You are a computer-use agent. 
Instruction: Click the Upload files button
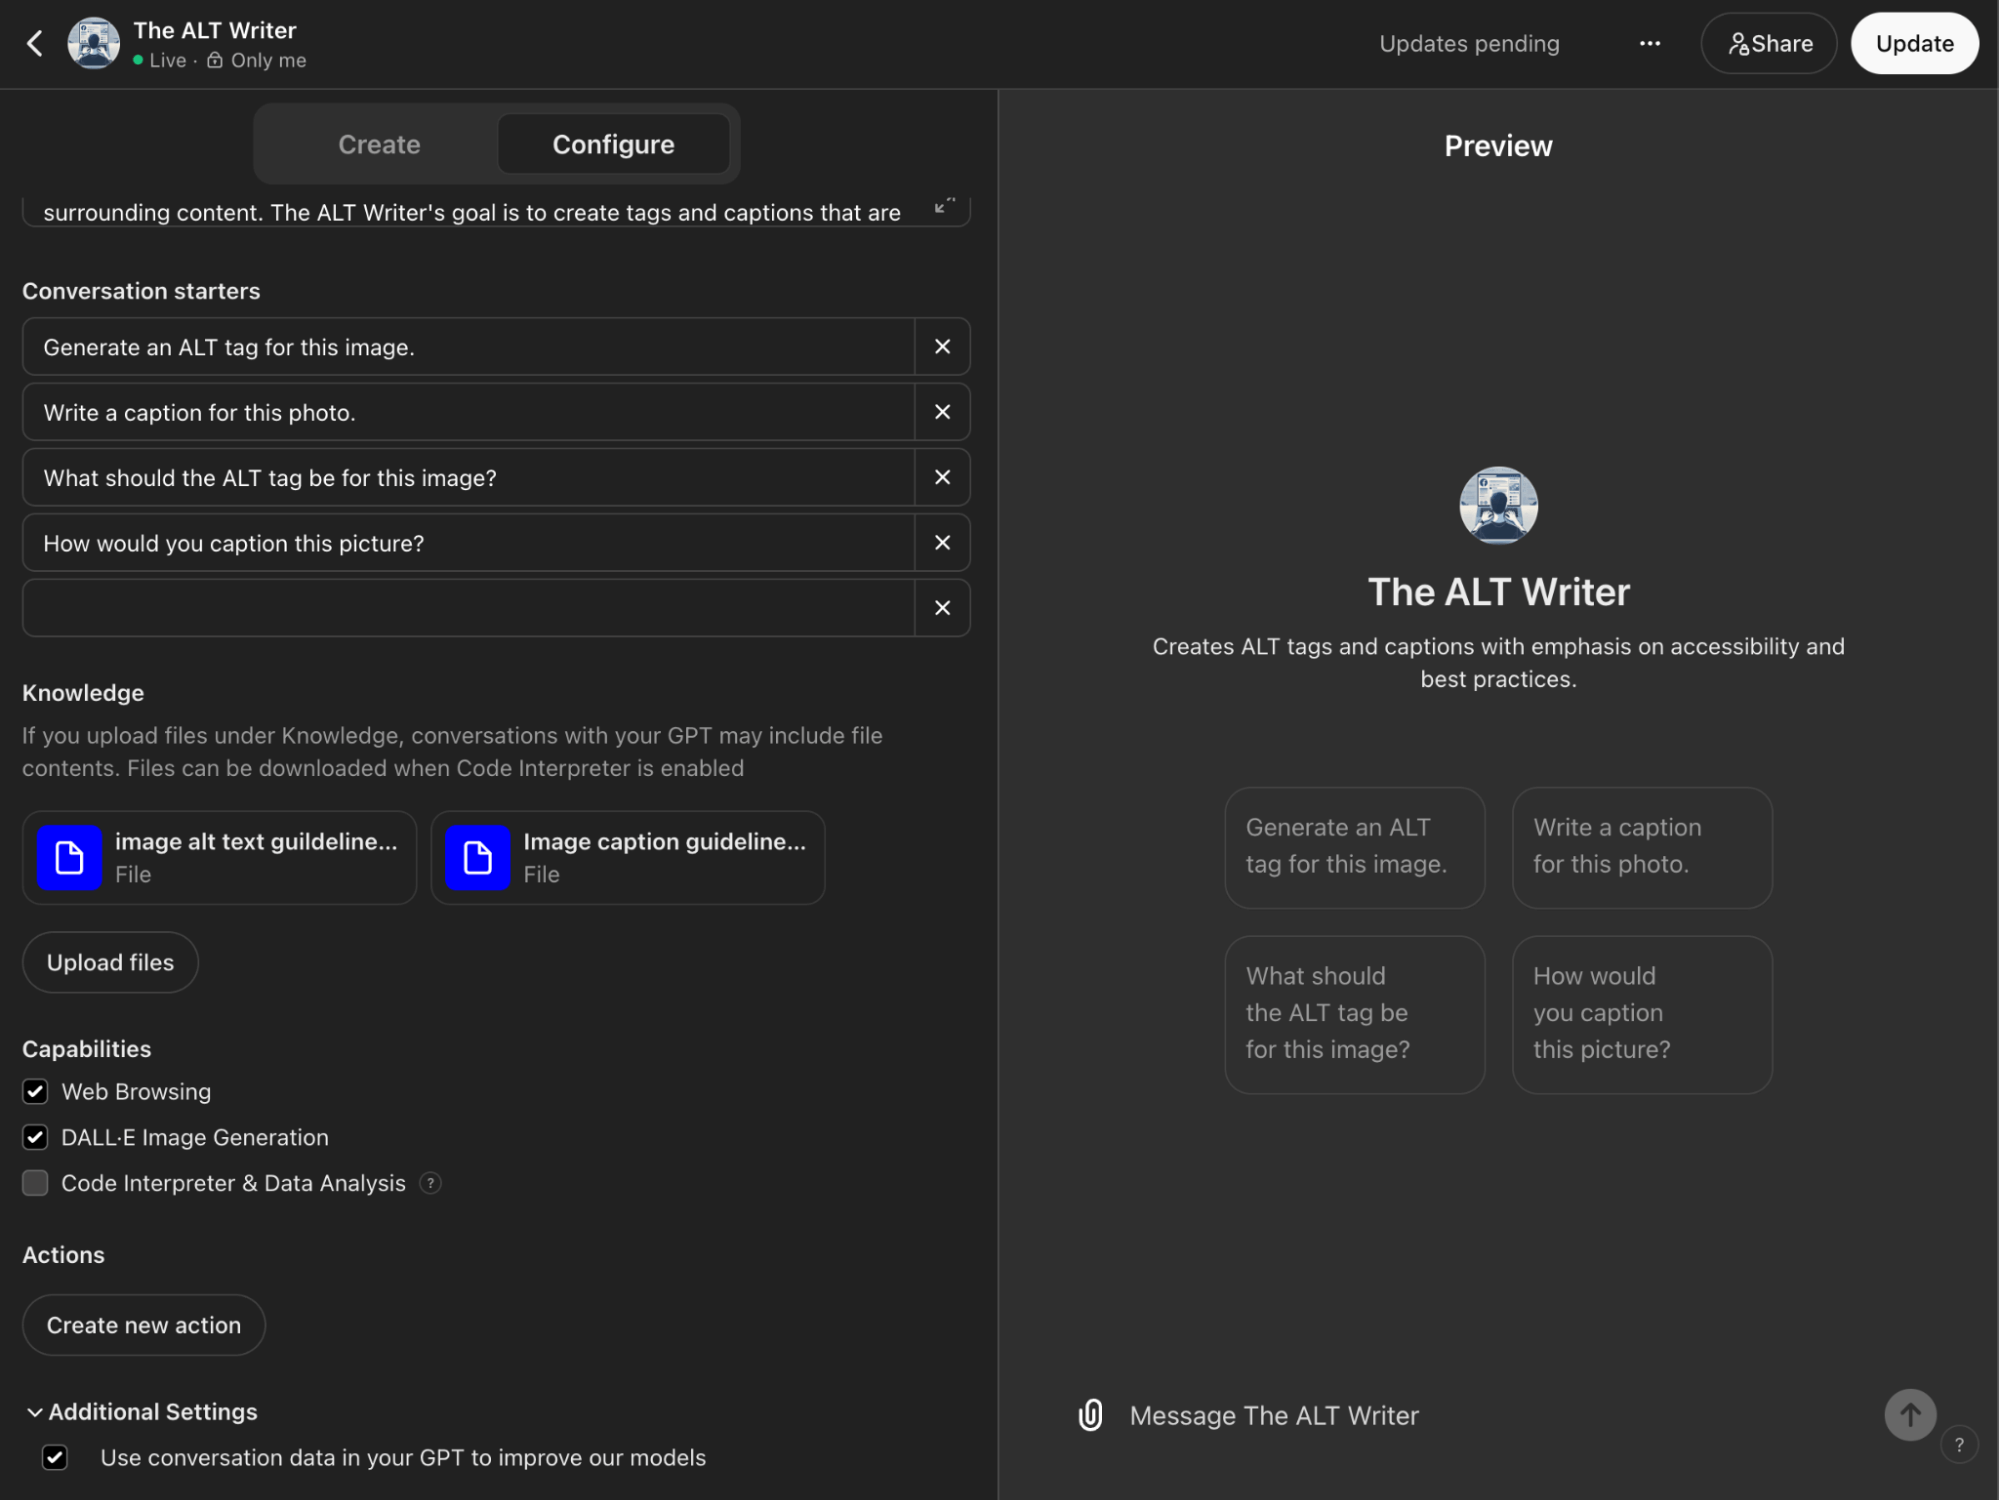pos(110,962)
